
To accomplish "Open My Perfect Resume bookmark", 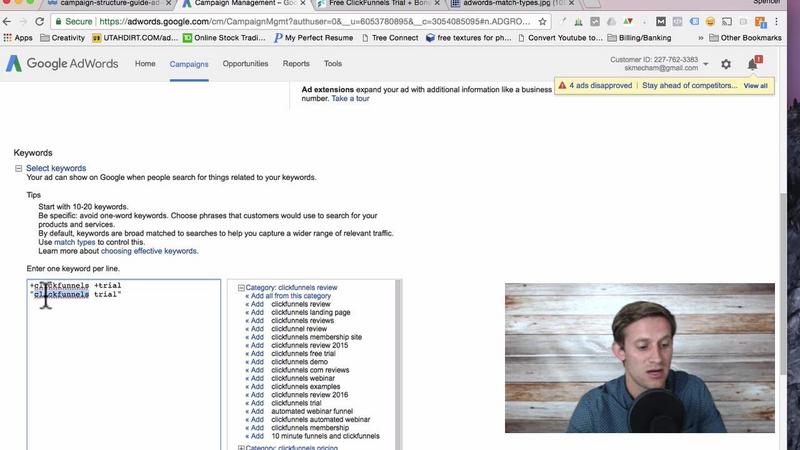I will [x=313, y=38].
